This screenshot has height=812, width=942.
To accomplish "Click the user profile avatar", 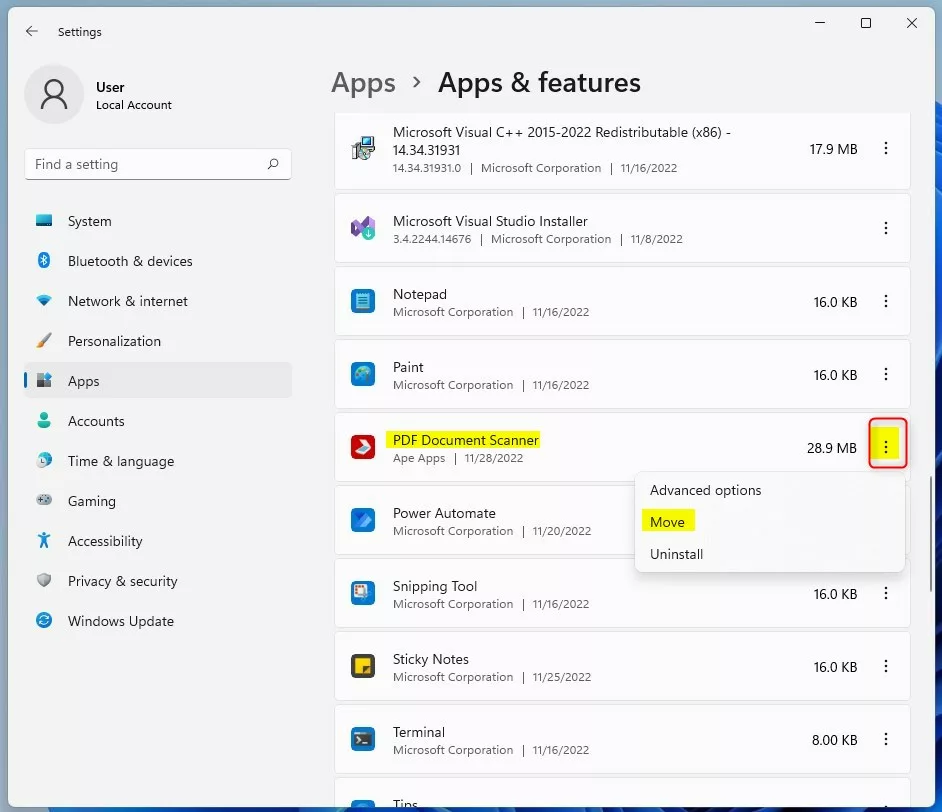I will [54, 94].
